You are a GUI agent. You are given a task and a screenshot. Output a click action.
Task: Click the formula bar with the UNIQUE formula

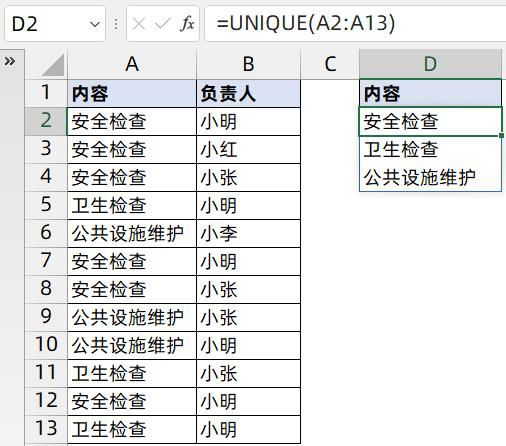pos(355,24)
